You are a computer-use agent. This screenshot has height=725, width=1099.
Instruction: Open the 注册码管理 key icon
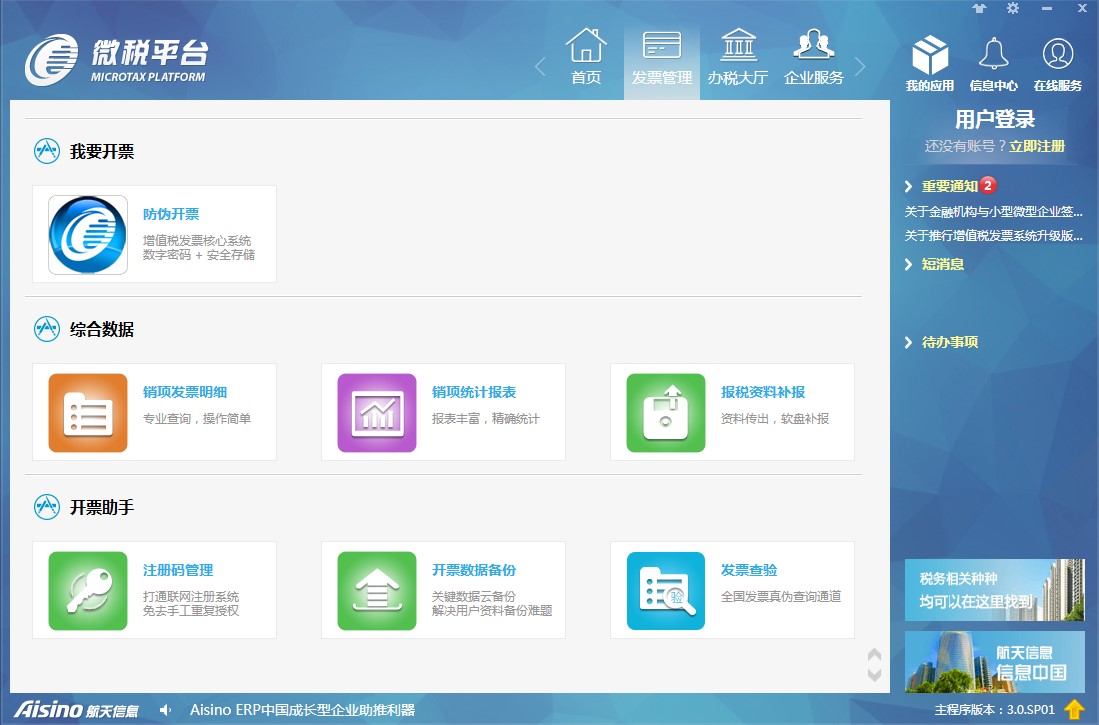coord(88,591)
